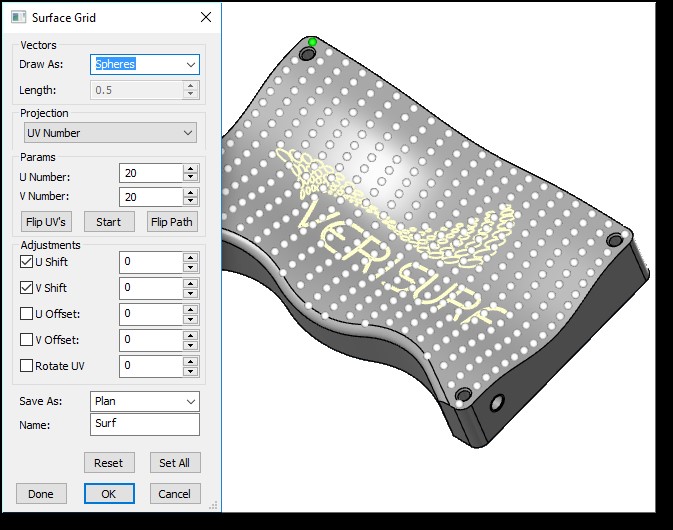
Task: Click the U Offset value field
Action: tap(151, 314)
